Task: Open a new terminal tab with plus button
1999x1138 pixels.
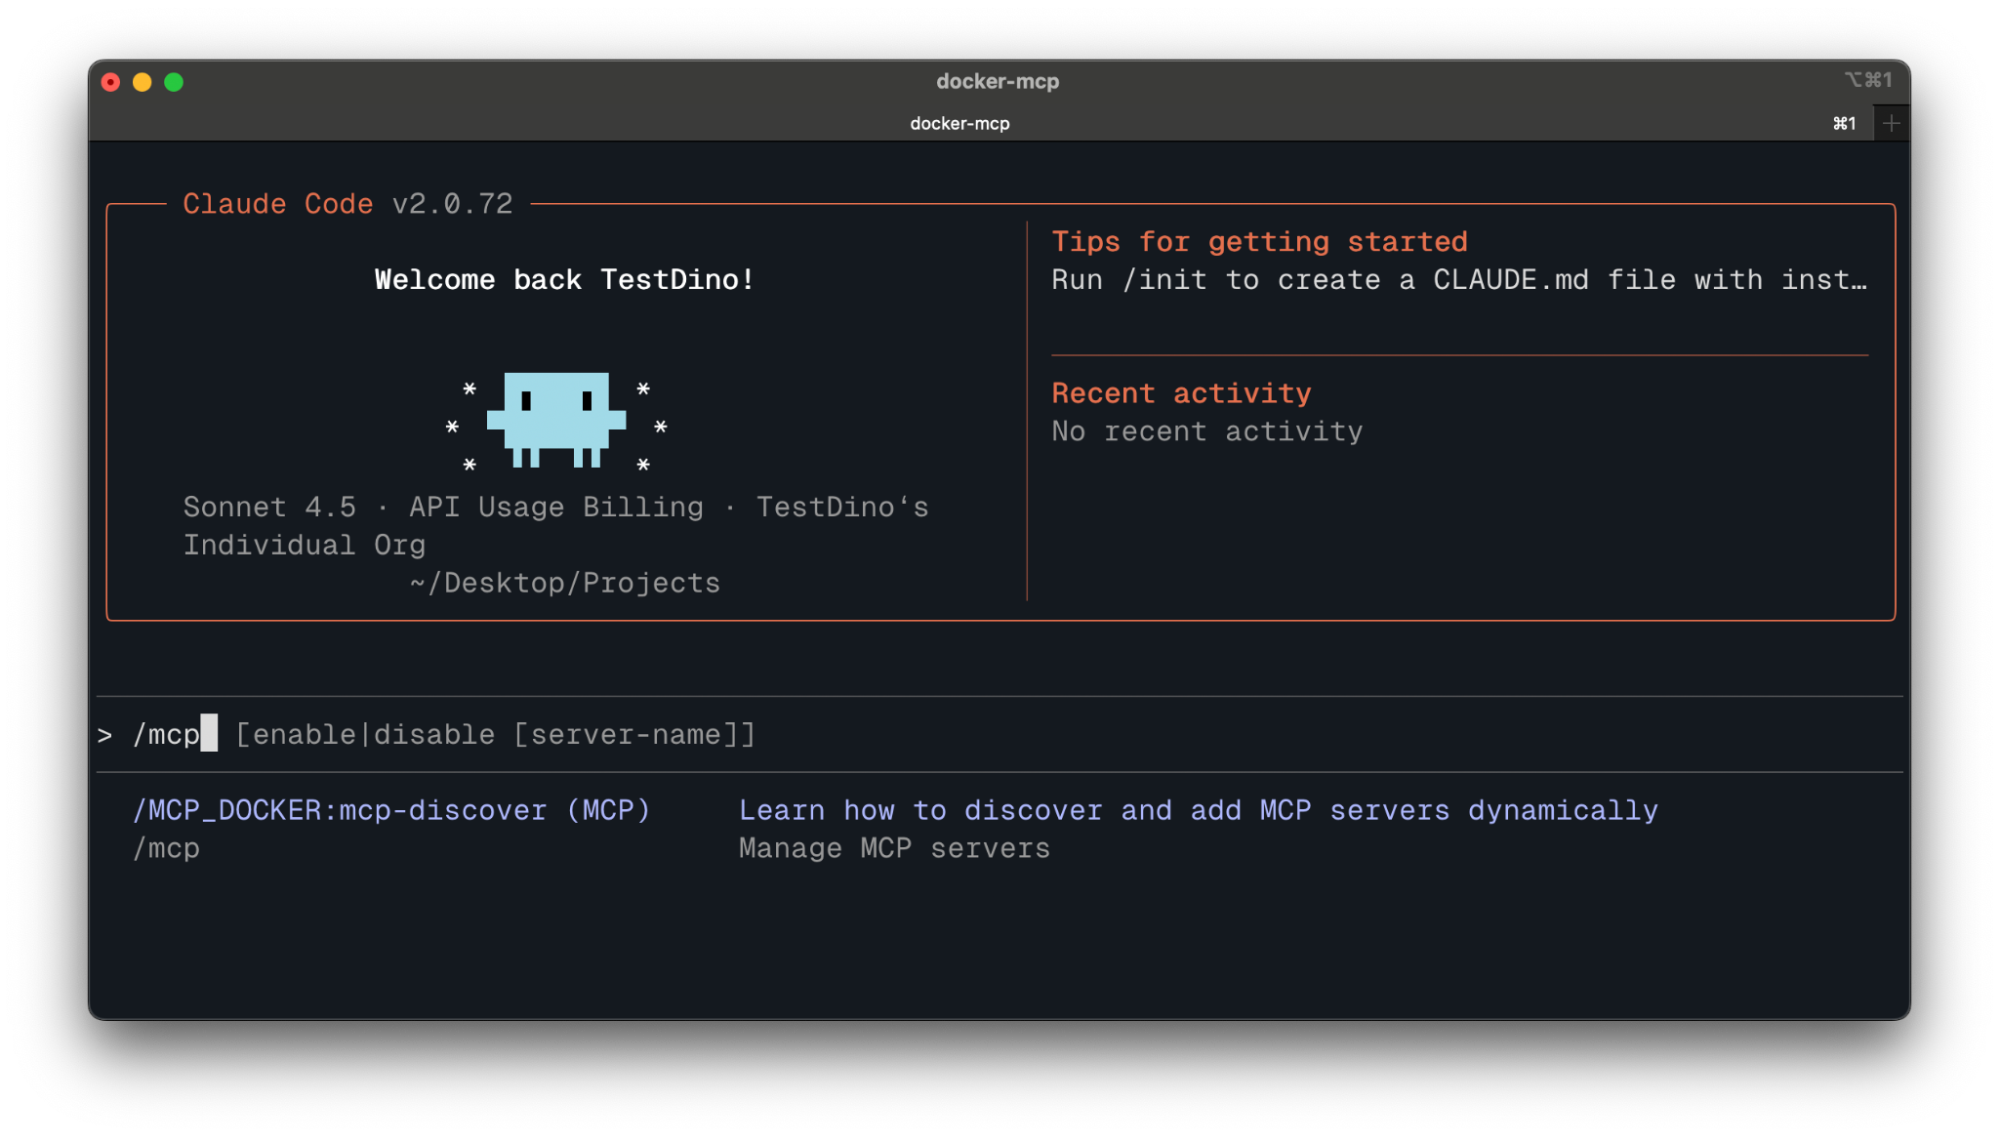Action: click(x=1891, y=122)
